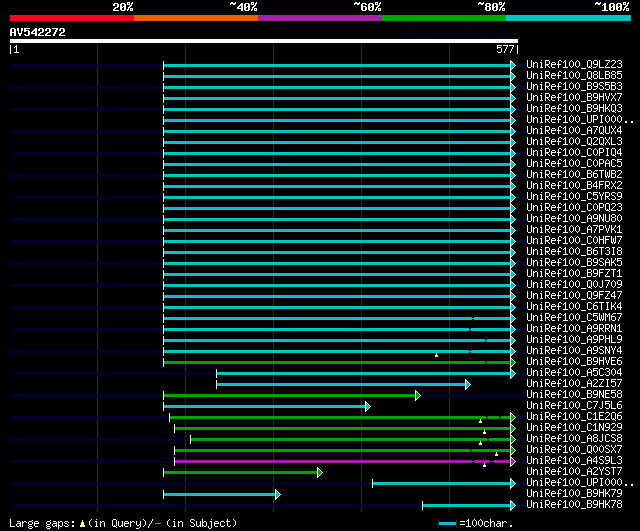Viewport: 640px width, 531px height.
Task: Select UniRef100_A9NU80 label
Action: coord(574,219)
